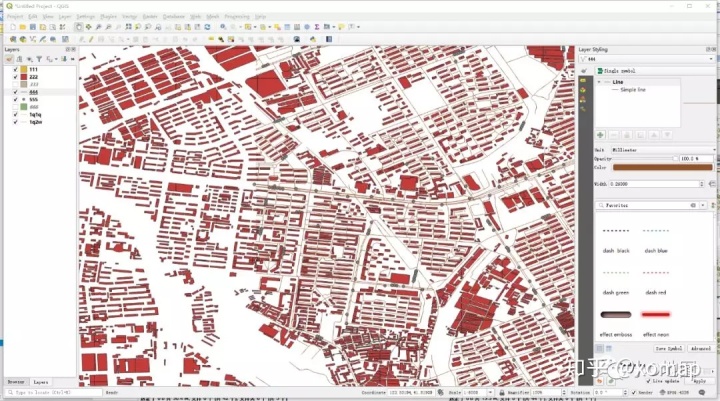Switch to the Browser tab
The image size is (720, 401).
click(16, 382)
